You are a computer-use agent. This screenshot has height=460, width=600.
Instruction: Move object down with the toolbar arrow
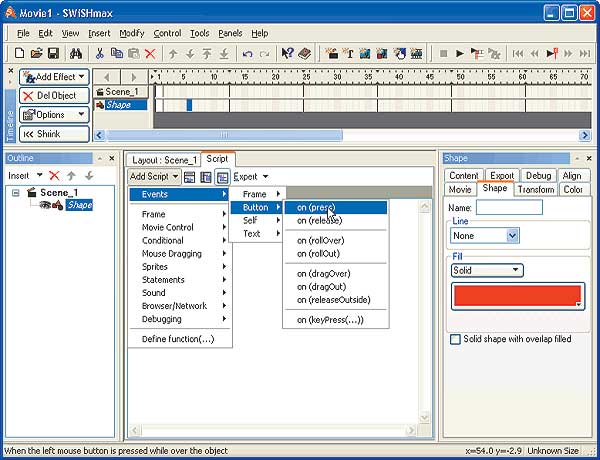point(190,54)
